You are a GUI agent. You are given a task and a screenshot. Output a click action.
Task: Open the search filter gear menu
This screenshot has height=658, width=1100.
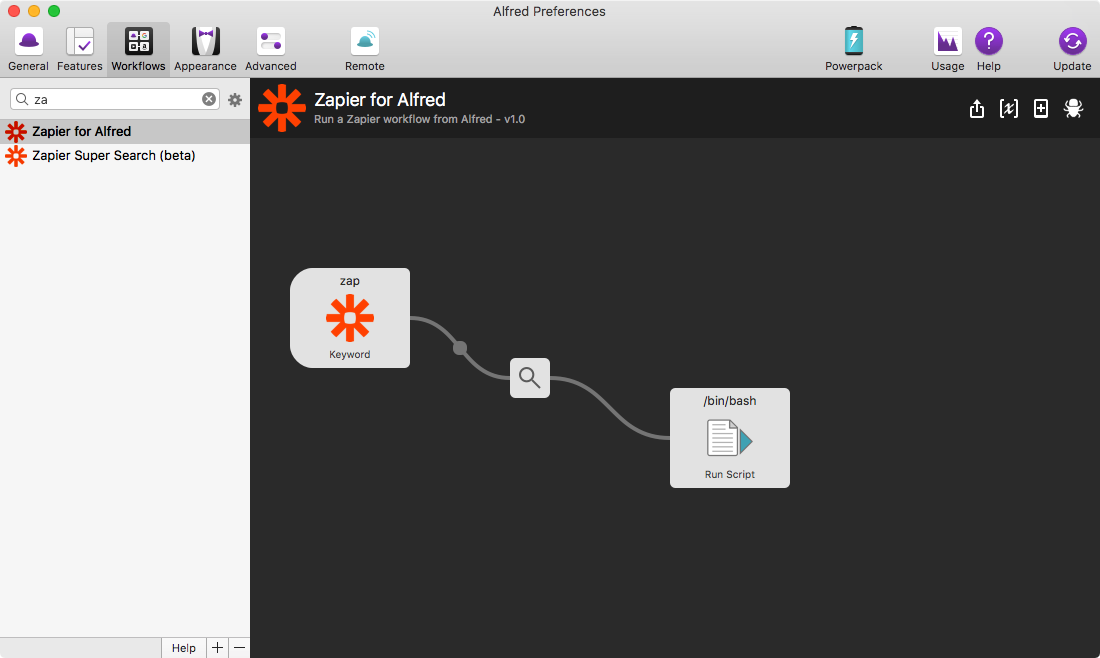(x=234, y=100)
